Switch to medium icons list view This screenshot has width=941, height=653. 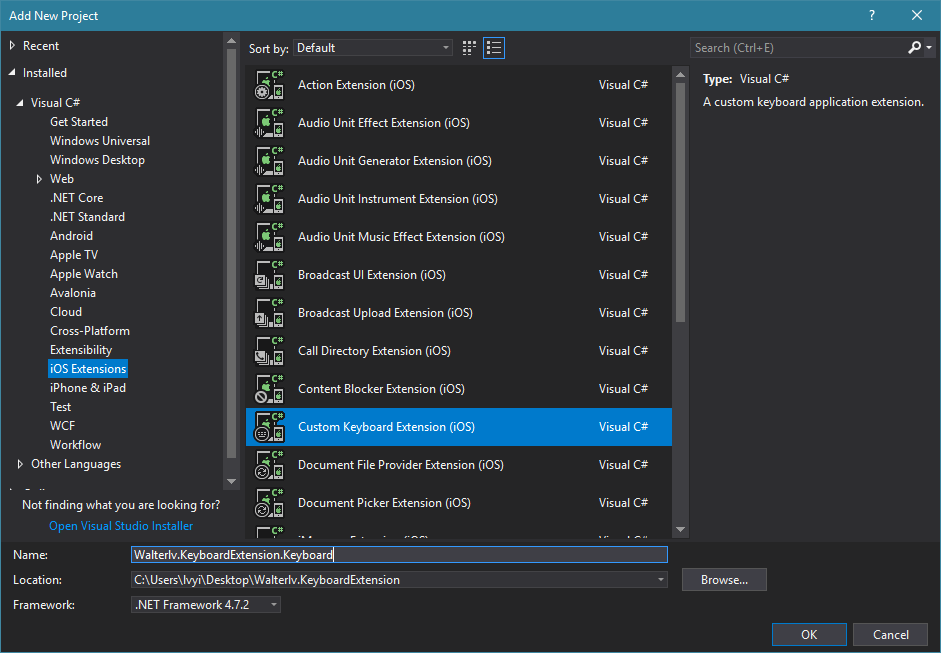[x=494, y=48]
